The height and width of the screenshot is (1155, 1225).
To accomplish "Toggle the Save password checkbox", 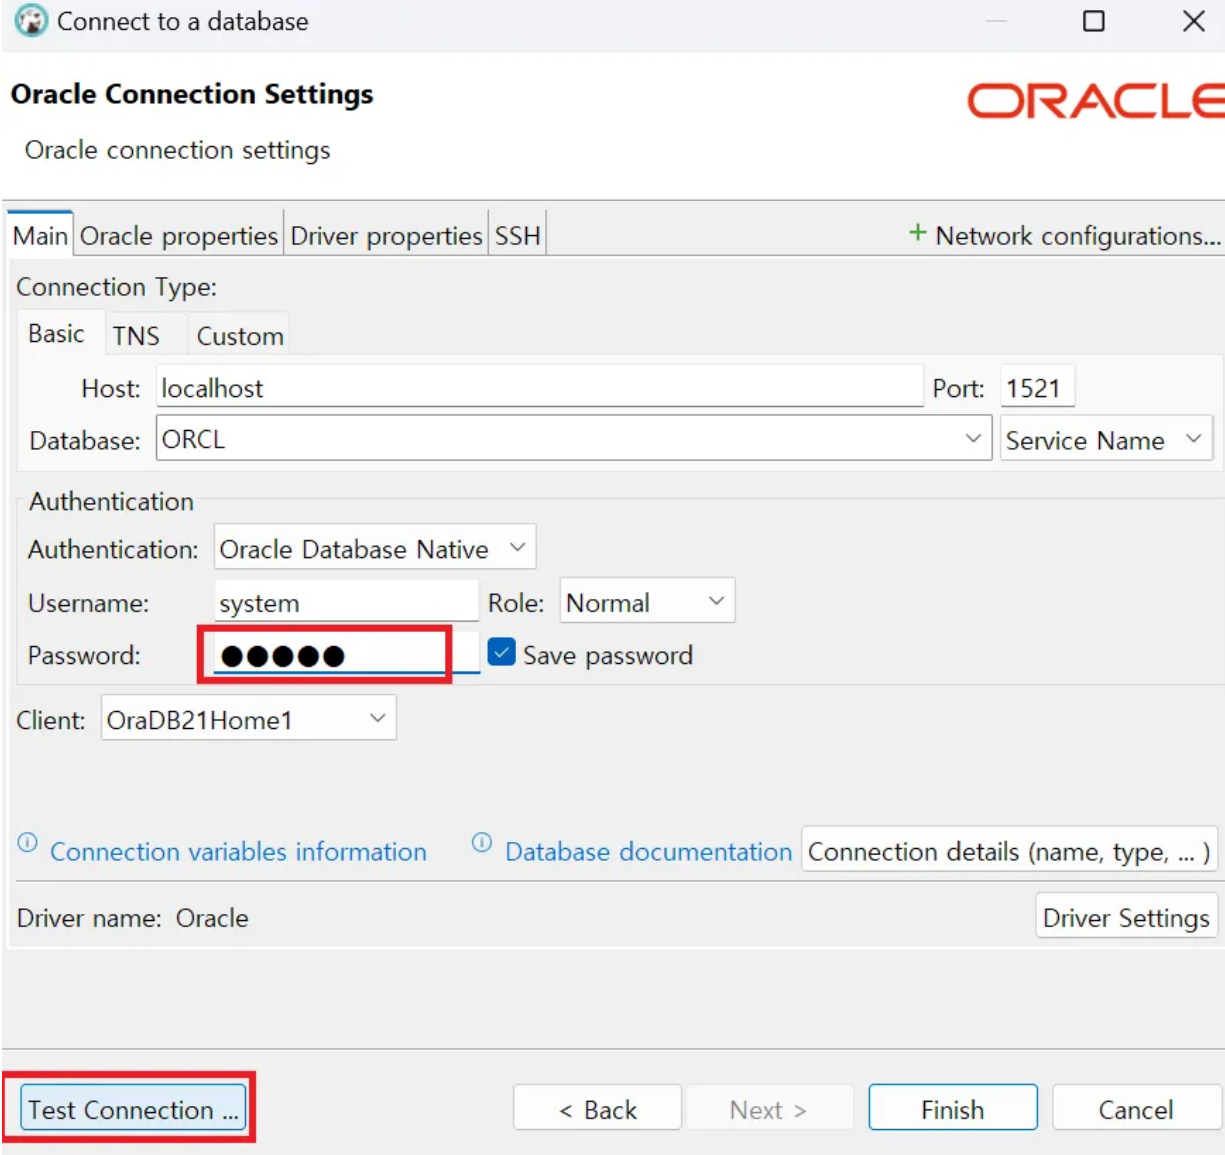I will (x=502, y=653).
